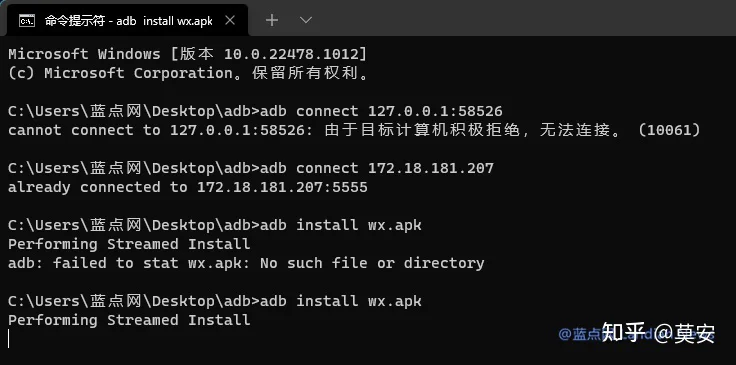Image resolution: width=736 pixels, height=365 pixels.
Task: Open a new tab with the plus icon
Action: (272, 20)
